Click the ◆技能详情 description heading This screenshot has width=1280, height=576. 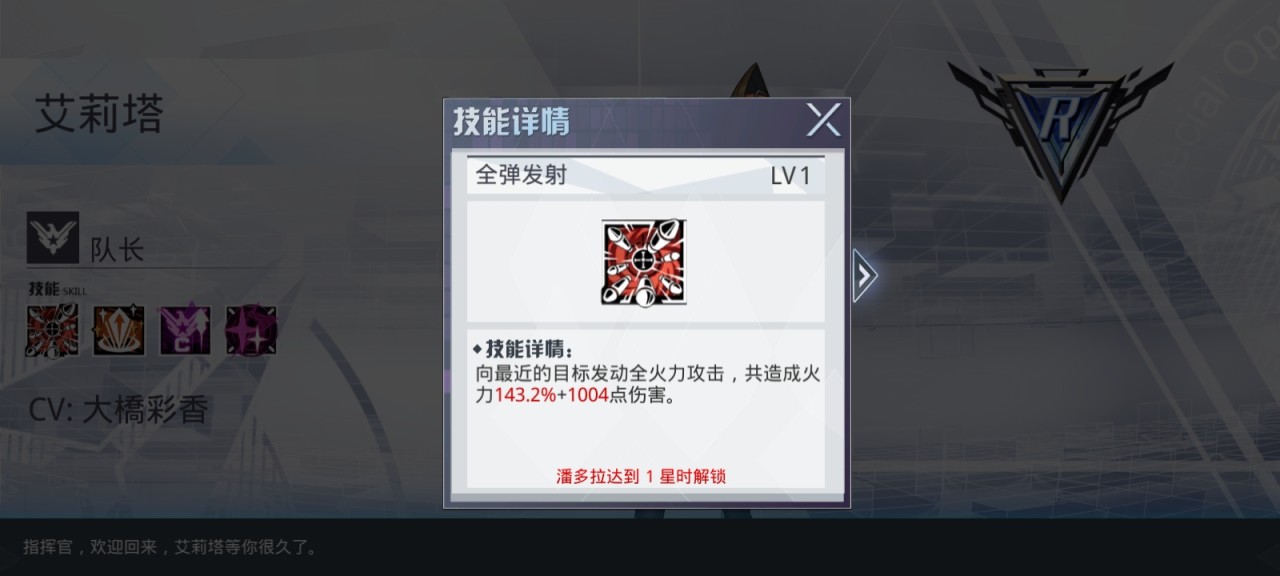[x=523, y=349]
